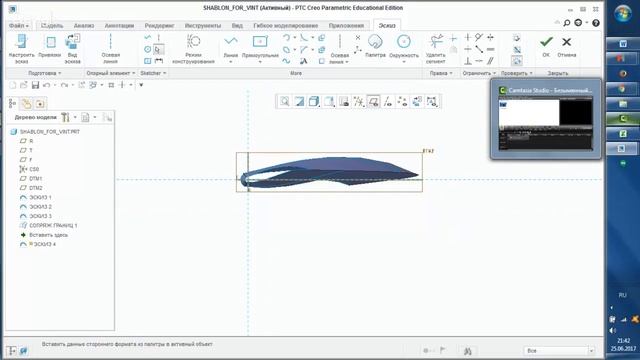
Task: Expand the Ограничить group dropdown
Action: 479,73
